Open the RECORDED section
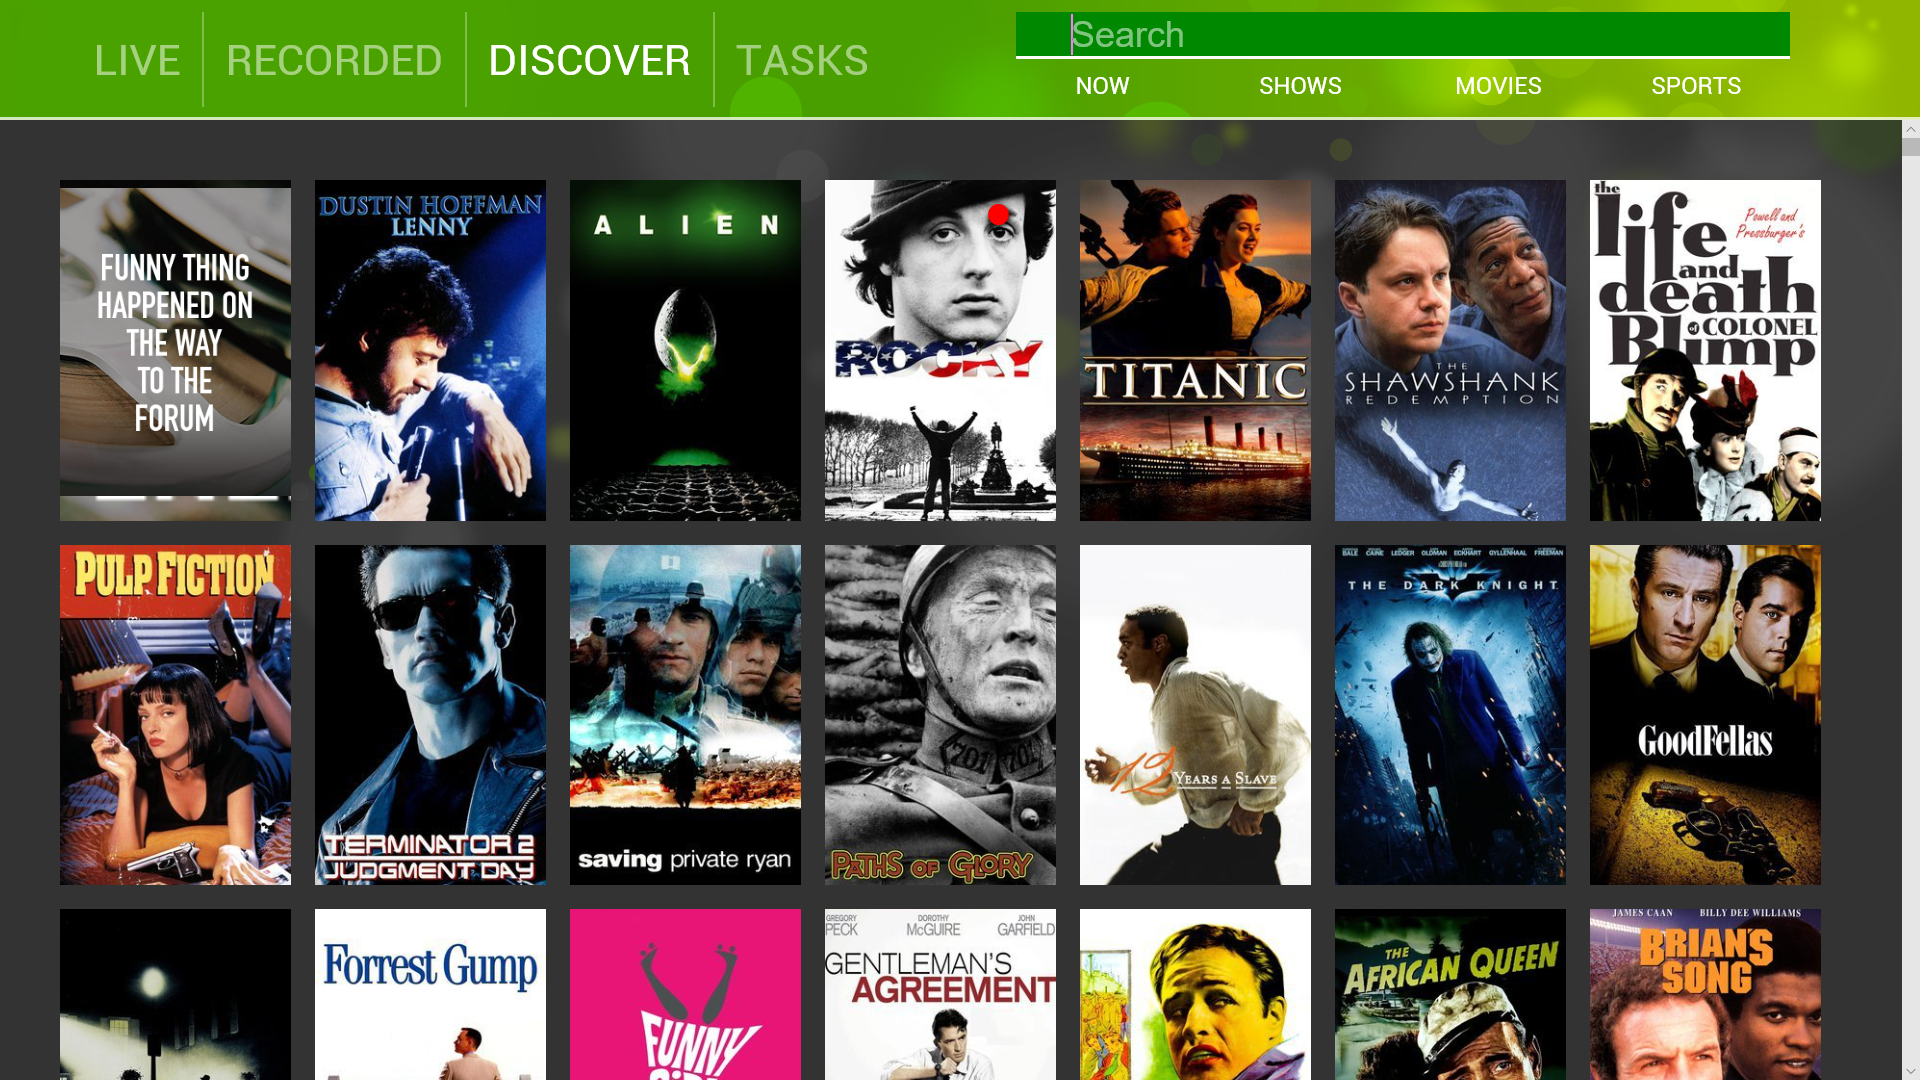The width and height of the screenshot is (1920, 1080). pyautogui.click(x=334, y=60)
